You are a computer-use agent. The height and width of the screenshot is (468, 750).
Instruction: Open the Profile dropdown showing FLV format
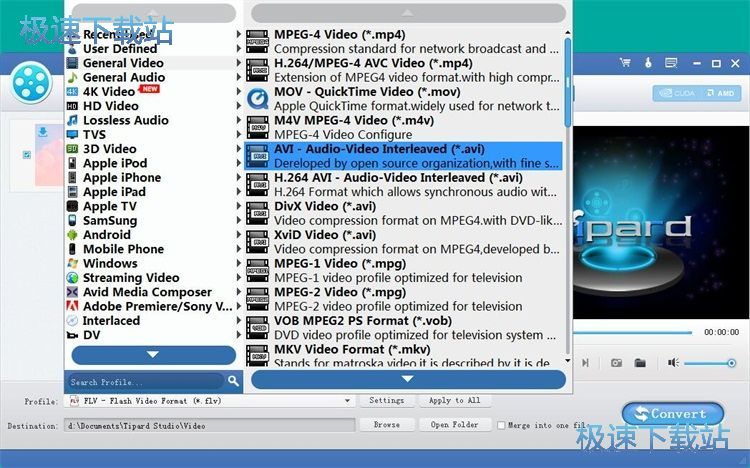coord(210,401)
